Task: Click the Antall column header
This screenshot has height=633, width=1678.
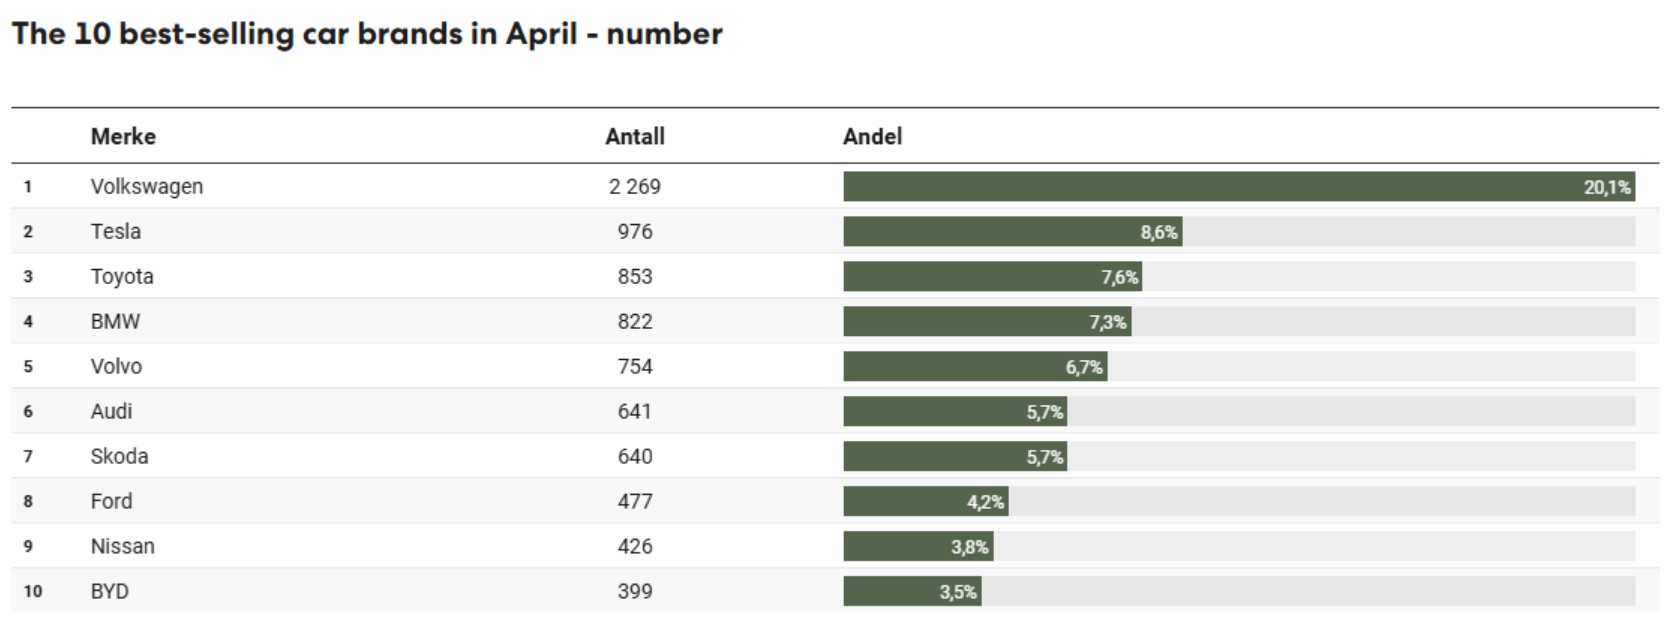Action: 634,137
